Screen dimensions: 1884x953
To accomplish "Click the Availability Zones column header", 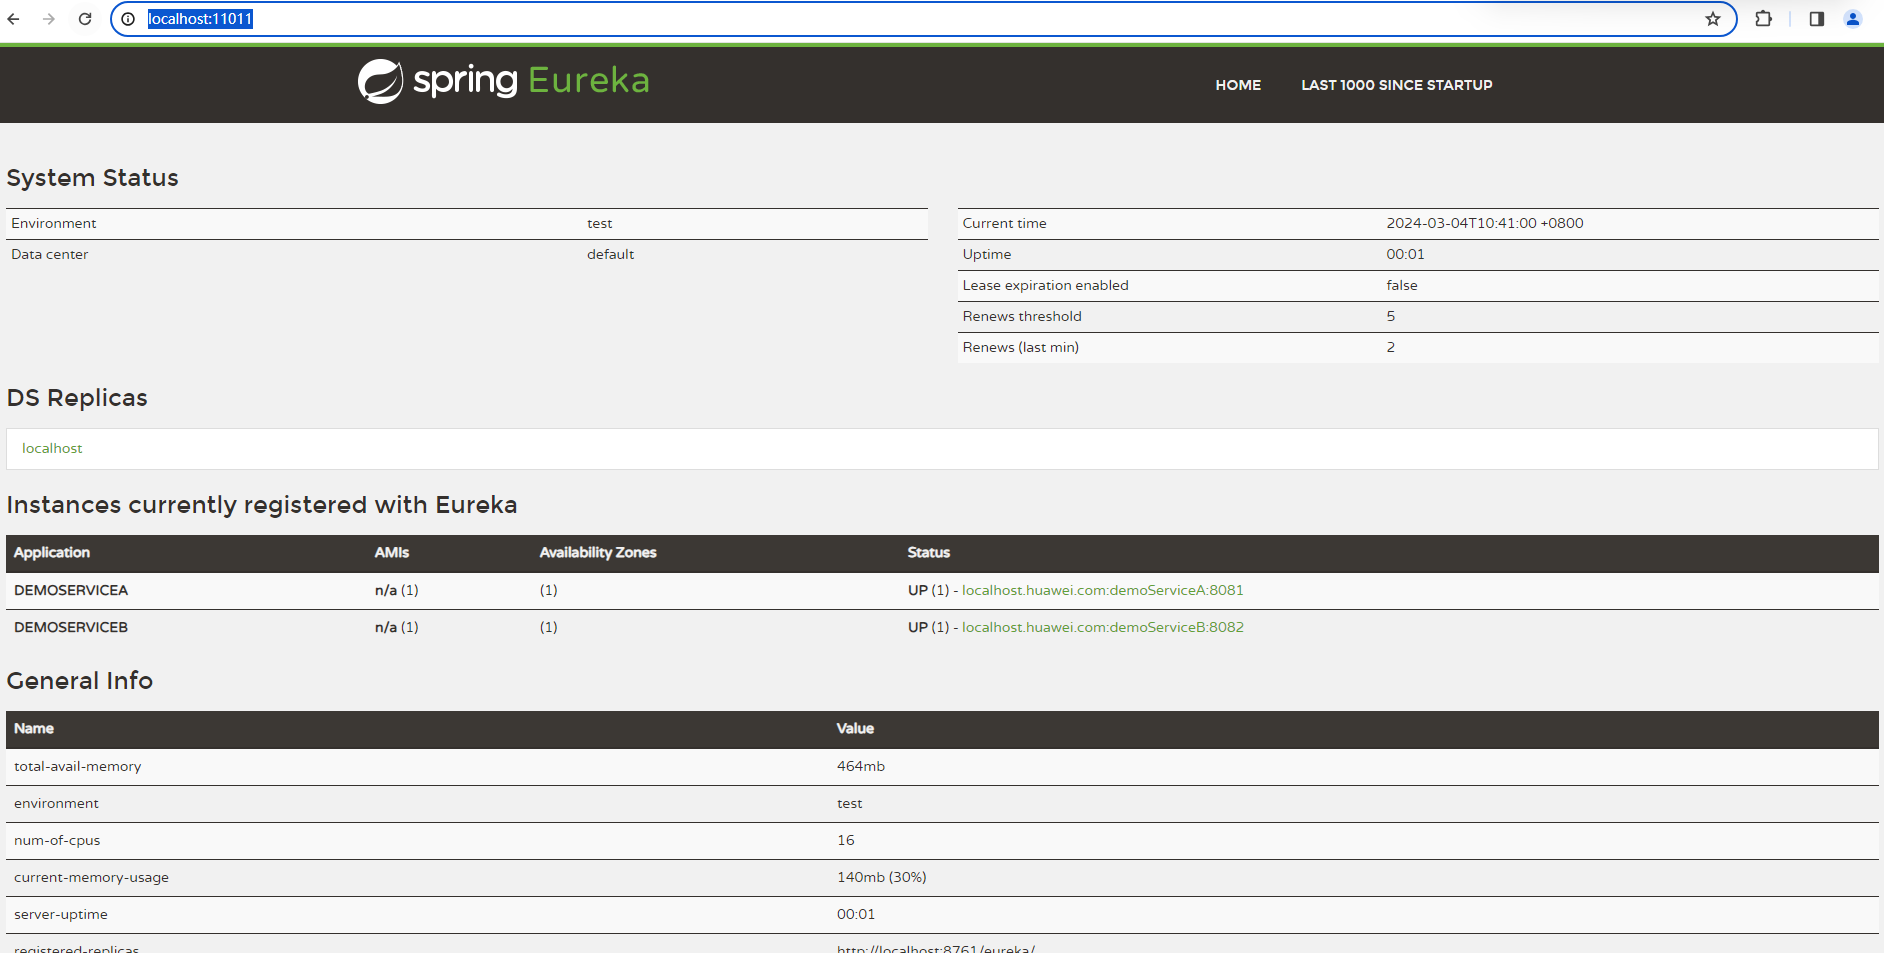I will [597, 552].
